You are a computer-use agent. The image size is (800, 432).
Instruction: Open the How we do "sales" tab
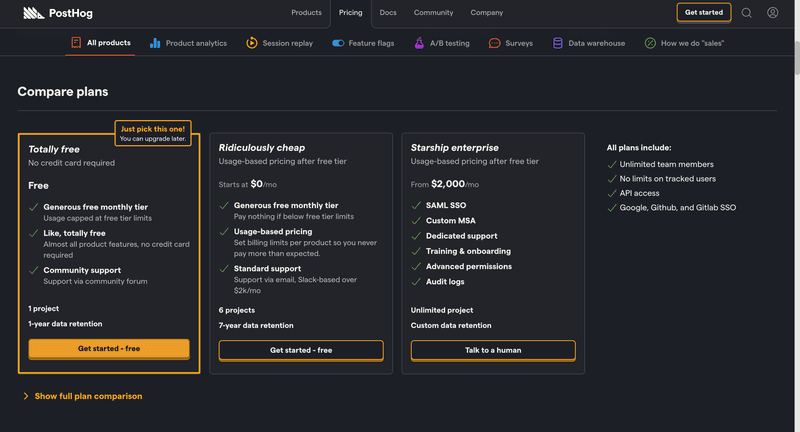coord(684,43)
